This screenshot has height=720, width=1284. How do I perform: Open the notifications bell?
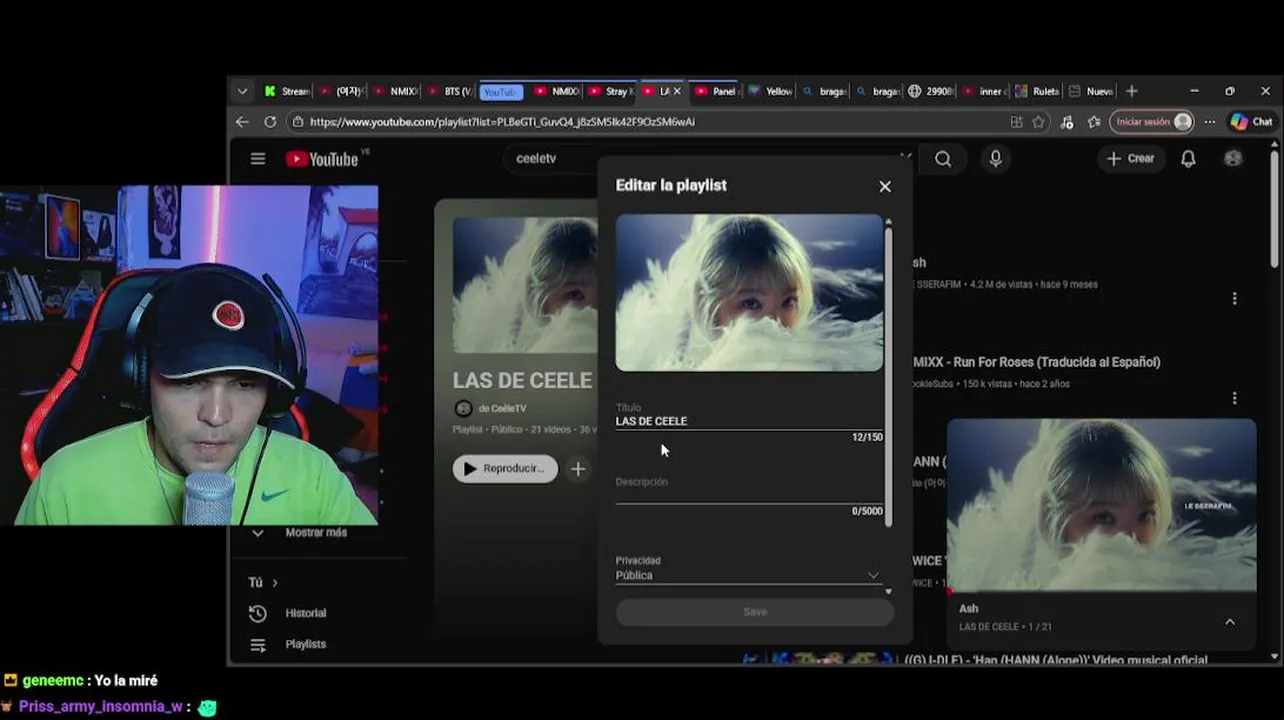click(x=1188, y=159)
